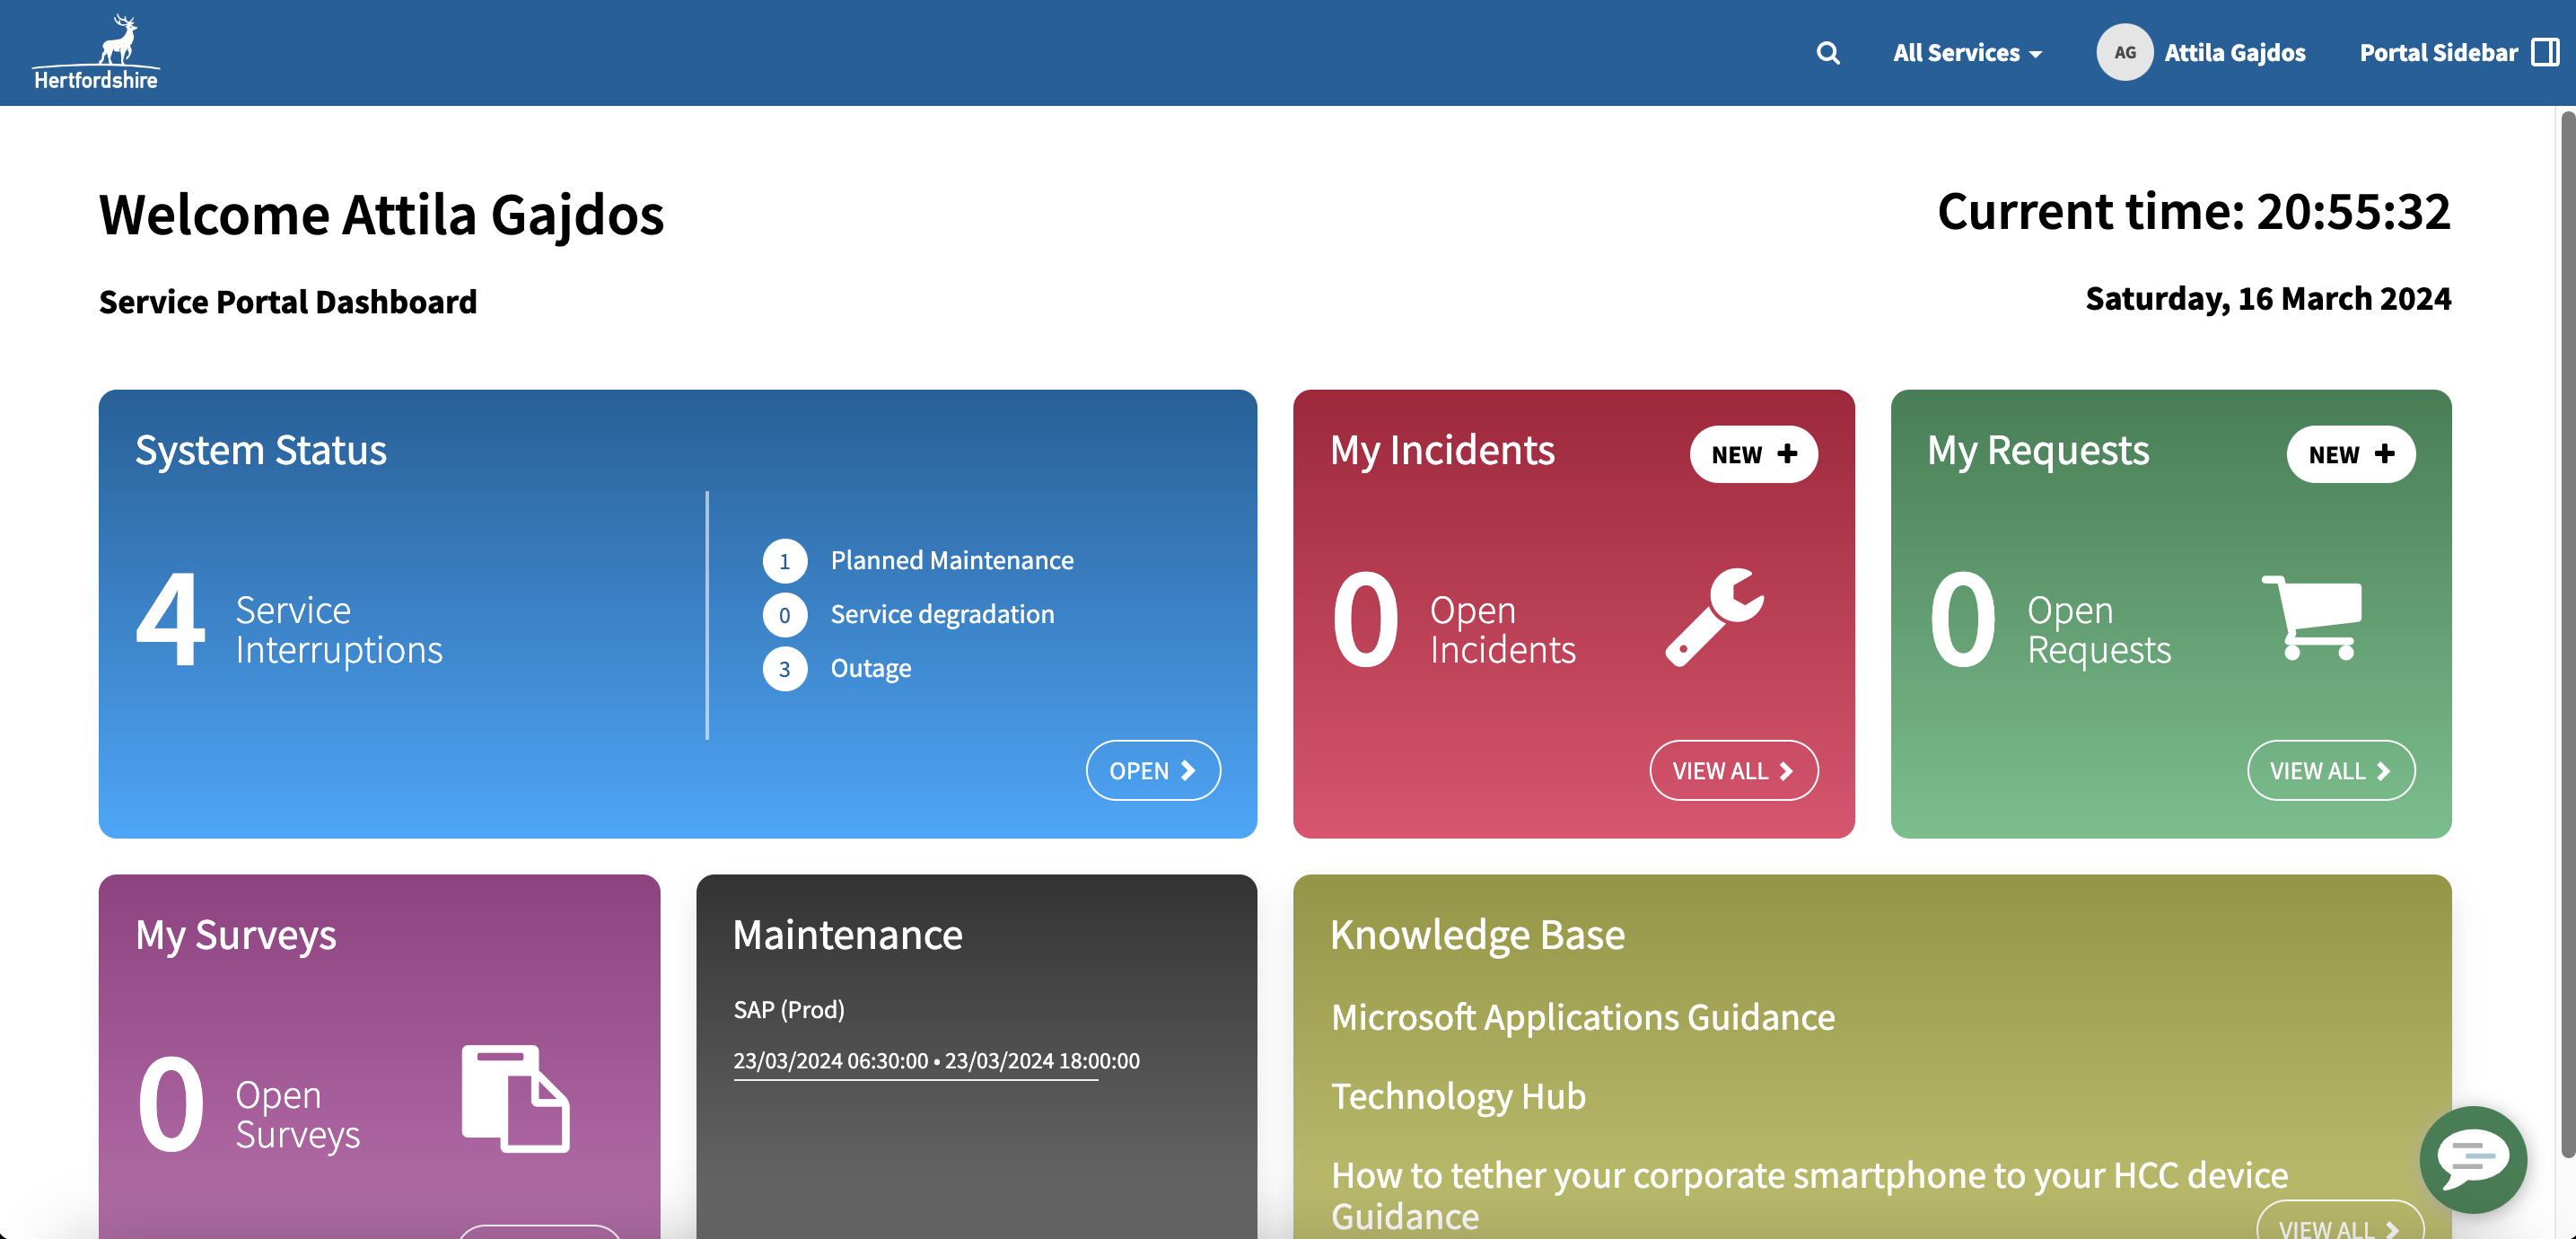Click the search magnifier icon

tap(1827, 53)
